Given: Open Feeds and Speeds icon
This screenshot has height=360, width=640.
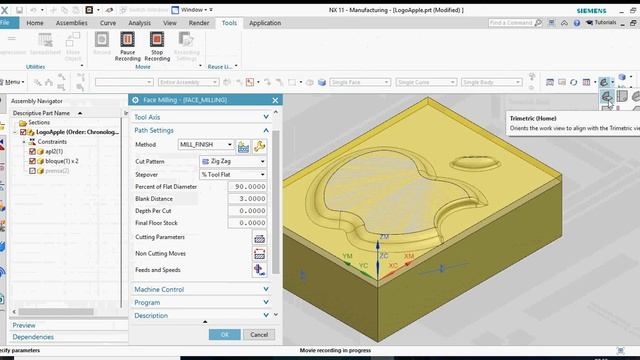Looking at the screenshot, I should pos(260,270).
